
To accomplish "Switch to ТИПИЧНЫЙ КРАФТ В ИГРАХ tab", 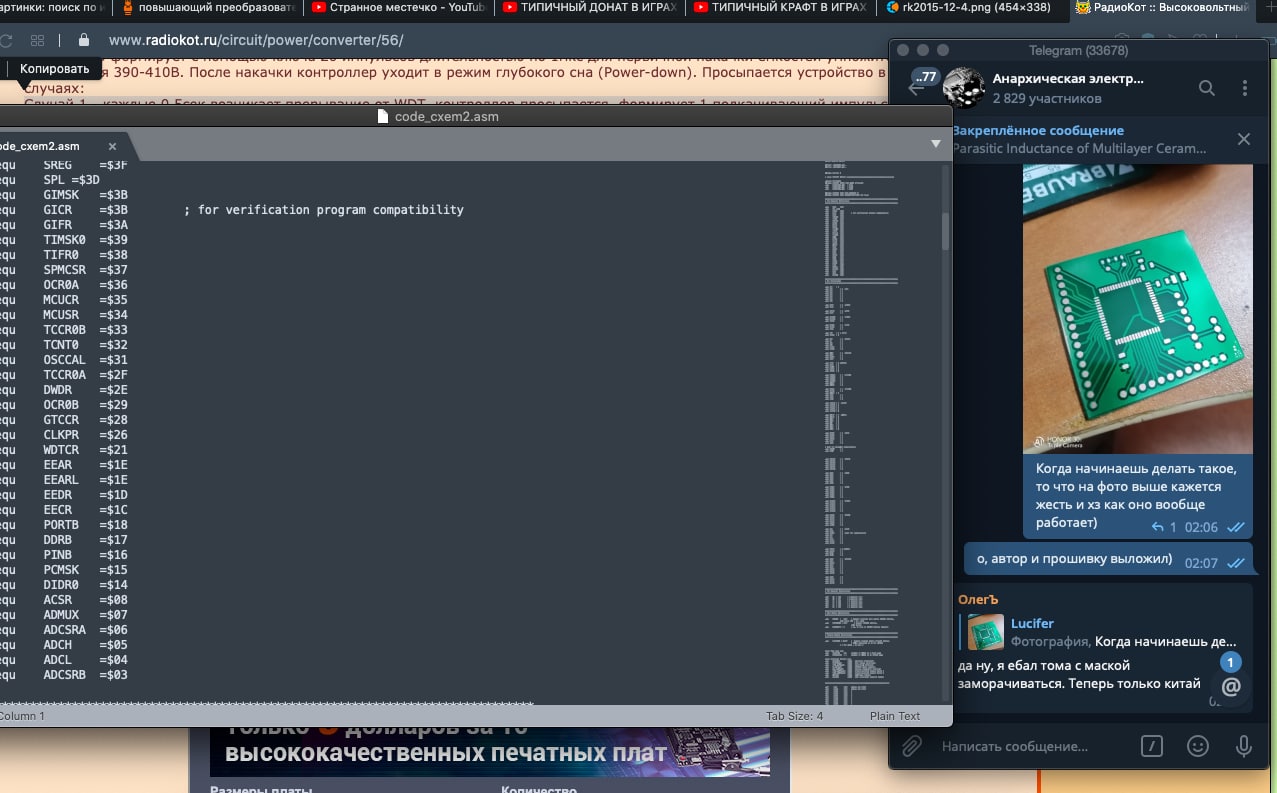I will click(x=780, y=7).
